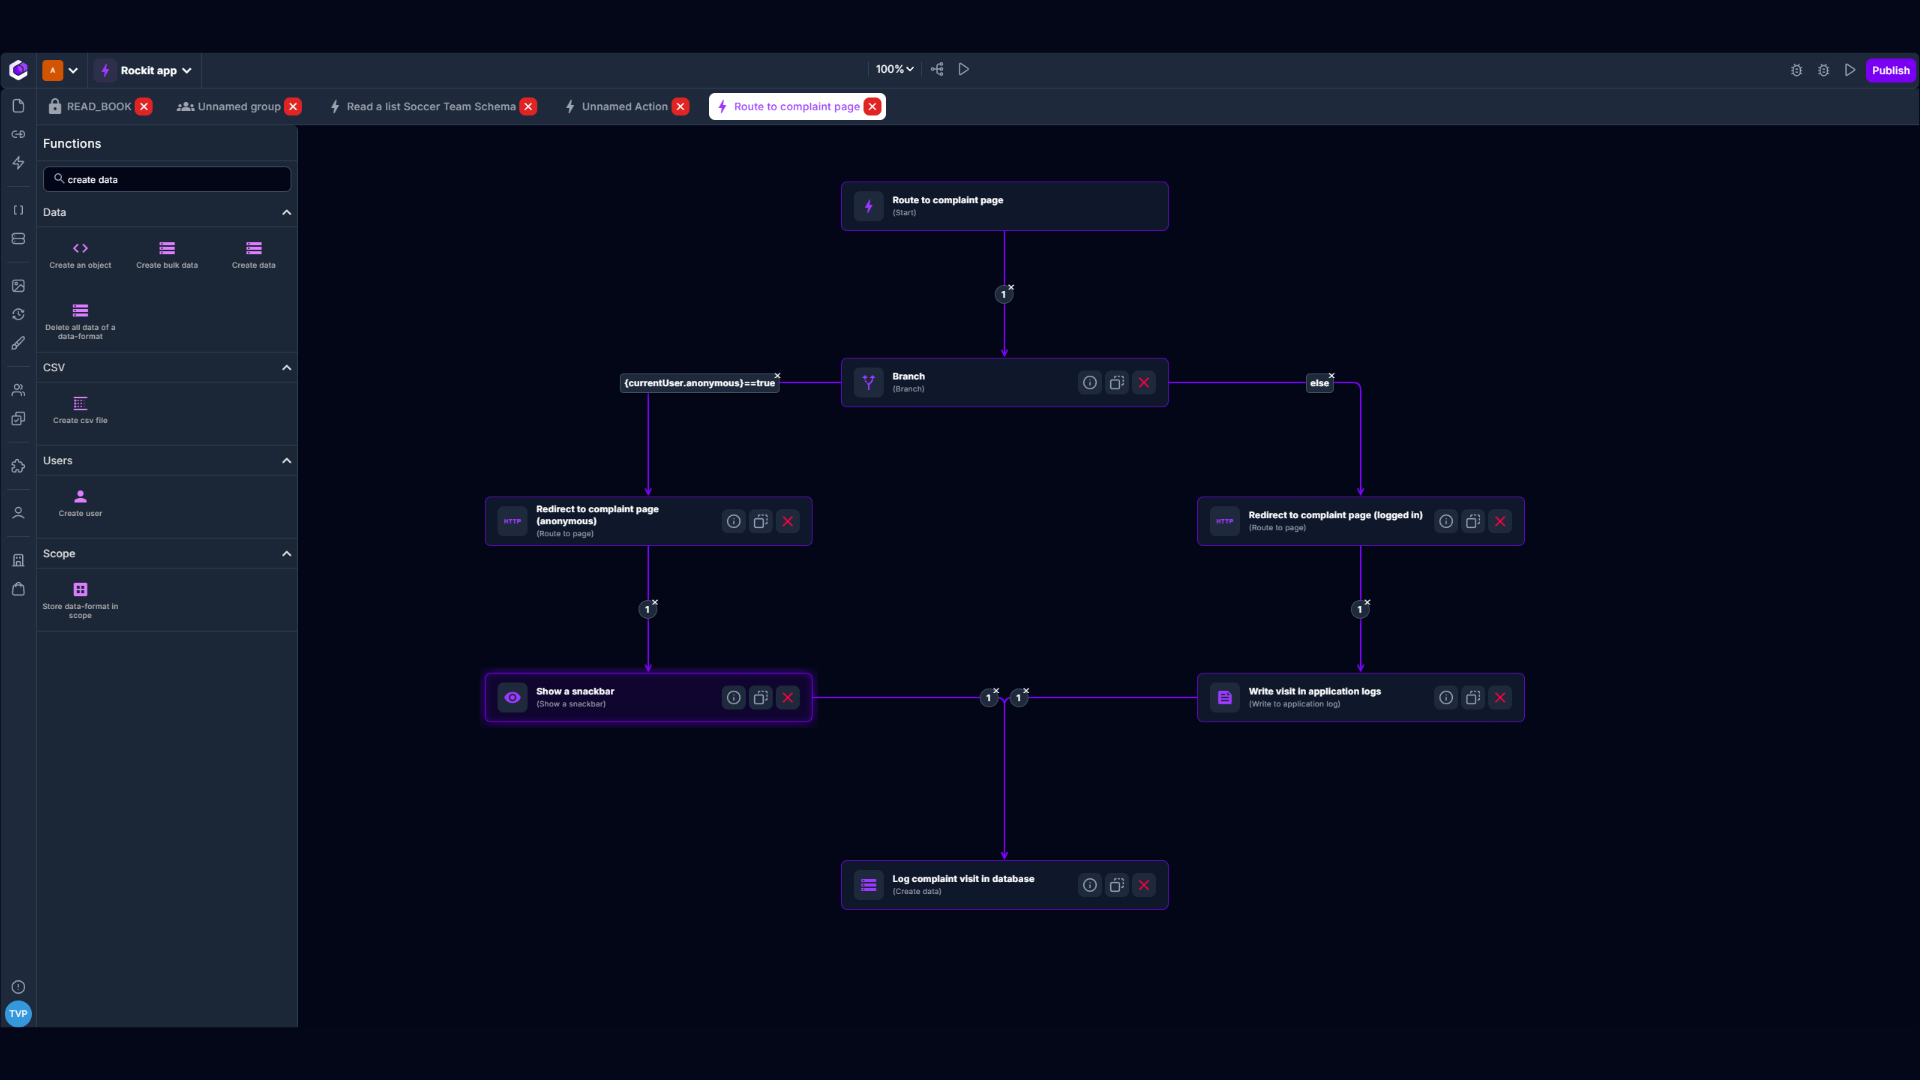Screen dimensions: 1920x1080
Task: Switch to the READ_BOOK tab
Action: pyautogui.click(x=97, y=106)
